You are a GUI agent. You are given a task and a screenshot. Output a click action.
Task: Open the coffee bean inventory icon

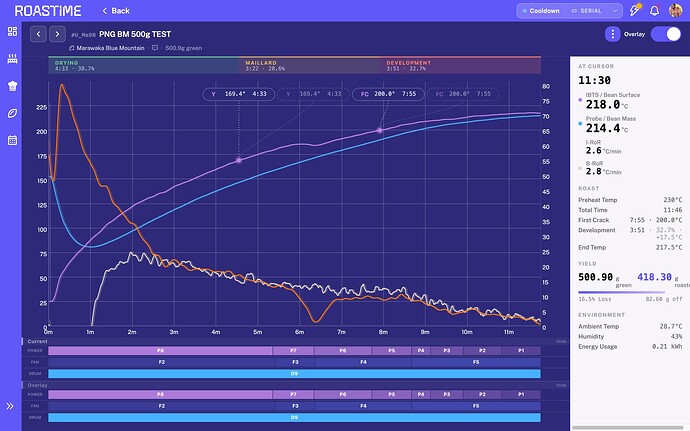tap(12, 113)
